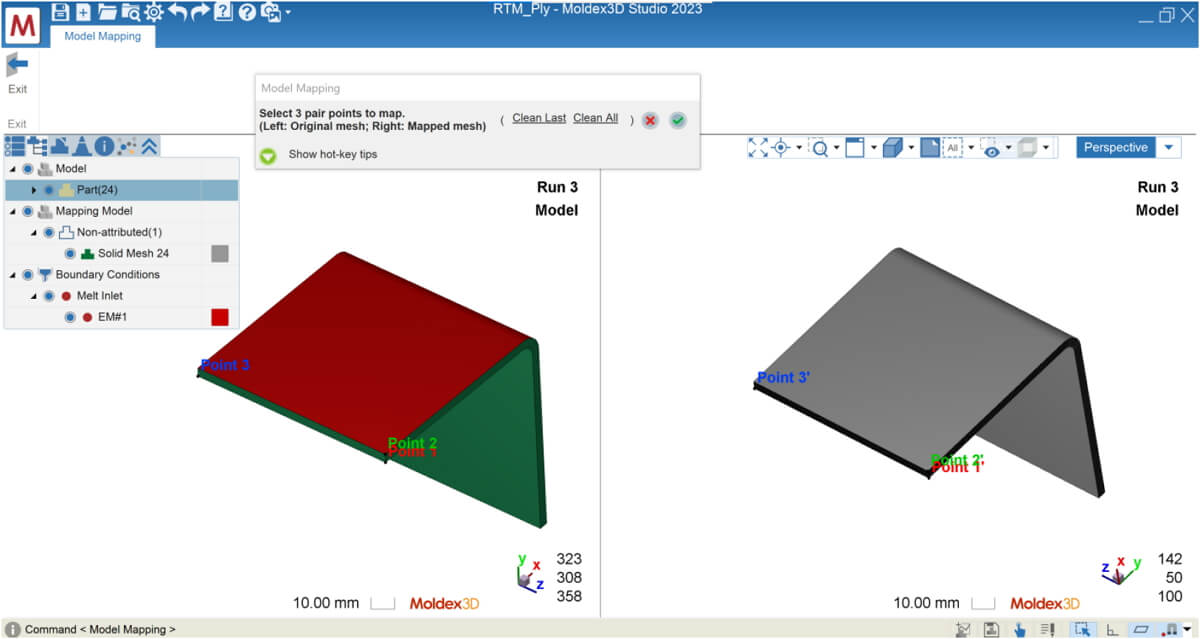Collapse the Mapping Model tree node

coord(12,211)
